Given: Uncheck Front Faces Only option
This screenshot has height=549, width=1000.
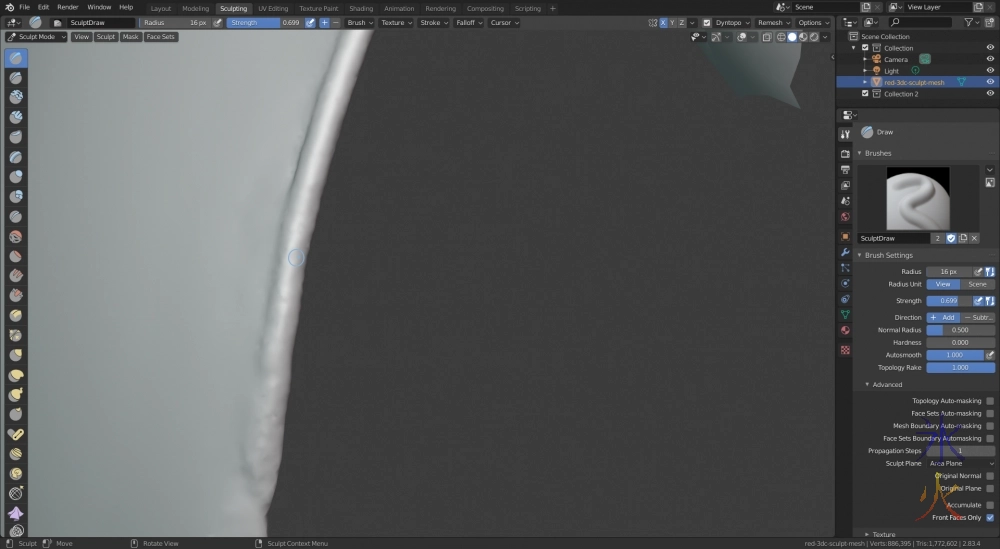Looking at the screenshot, I should pyautogui.click(x=990, y=517).
